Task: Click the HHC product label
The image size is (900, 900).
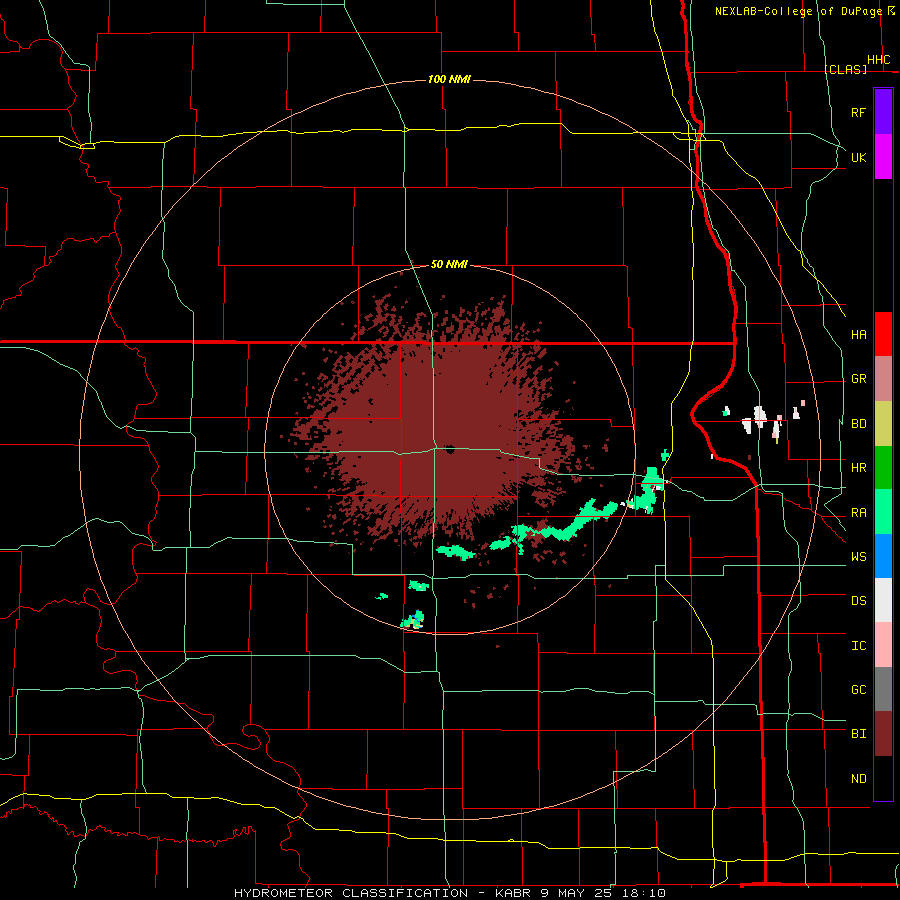Action: pos(878,60)
